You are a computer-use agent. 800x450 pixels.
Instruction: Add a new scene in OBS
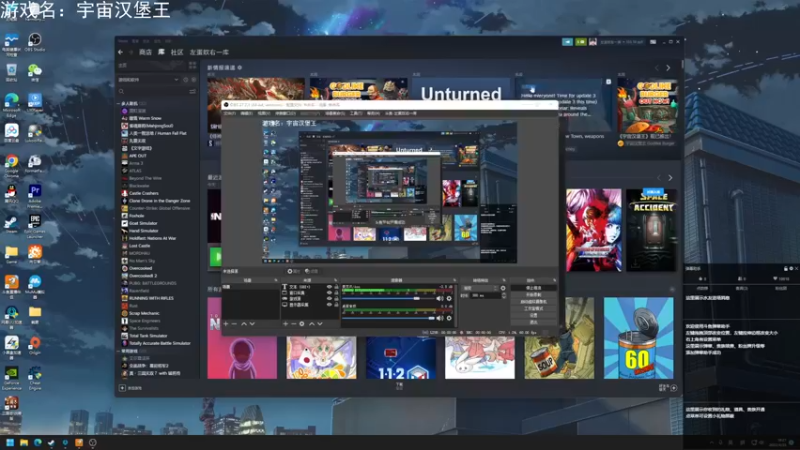226,323
